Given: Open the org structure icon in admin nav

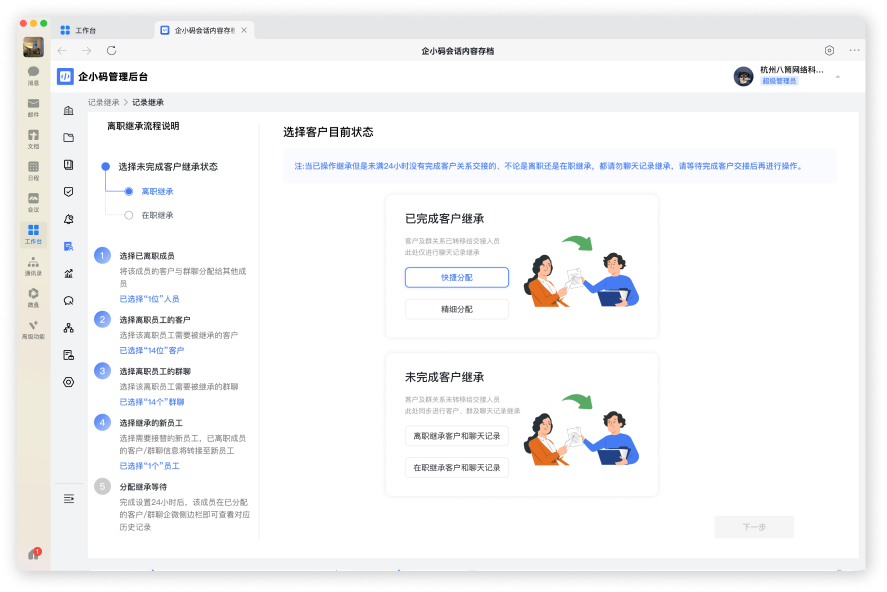Looking at the screenshot, I should (x=68, y=327).
